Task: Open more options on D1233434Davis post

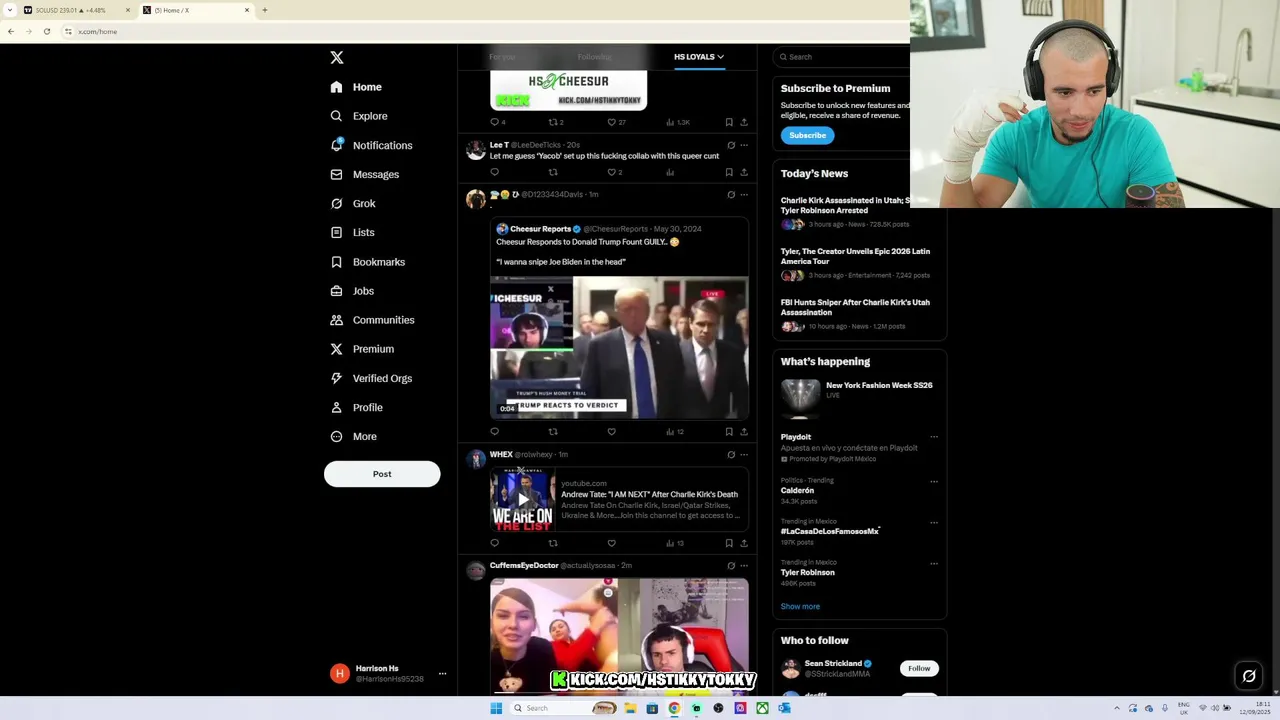Action: click(744, 194)
